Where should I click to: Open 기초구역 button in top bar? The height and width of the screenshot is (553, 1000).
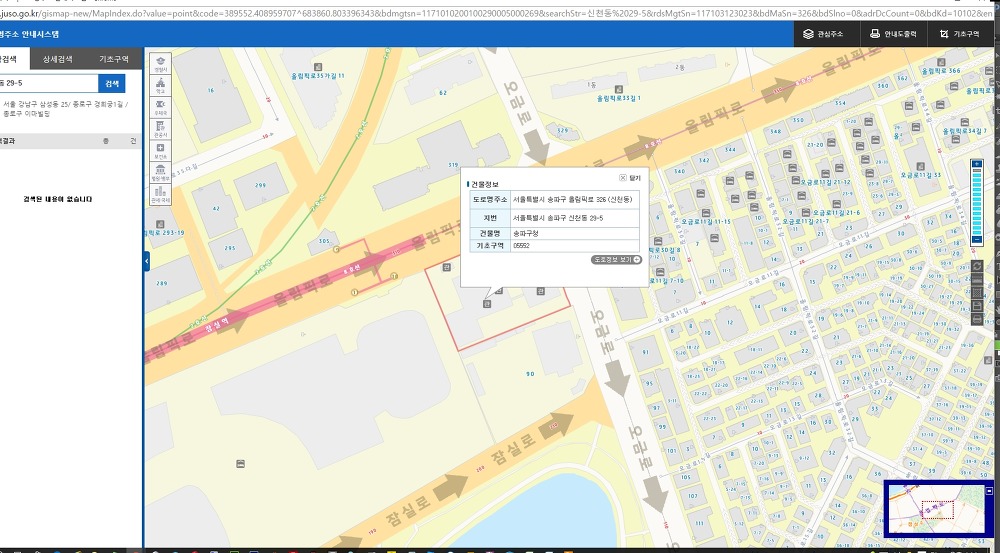point(959,34)
